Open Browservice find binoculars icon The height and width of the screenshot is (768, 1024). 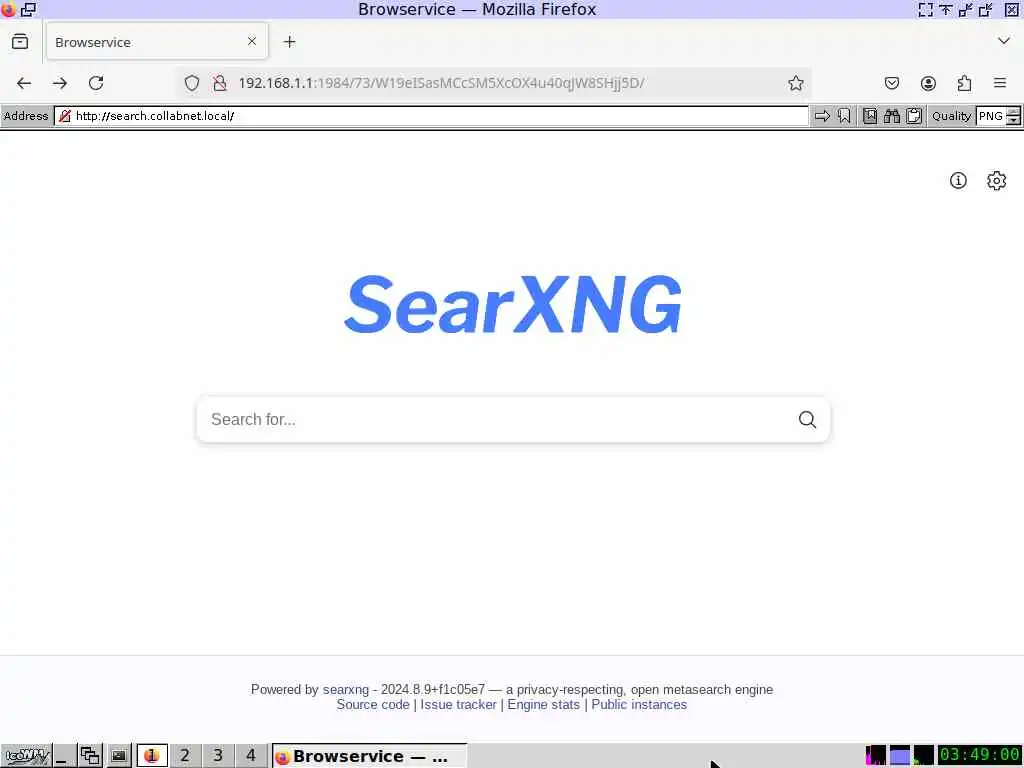tap(891, 116)
